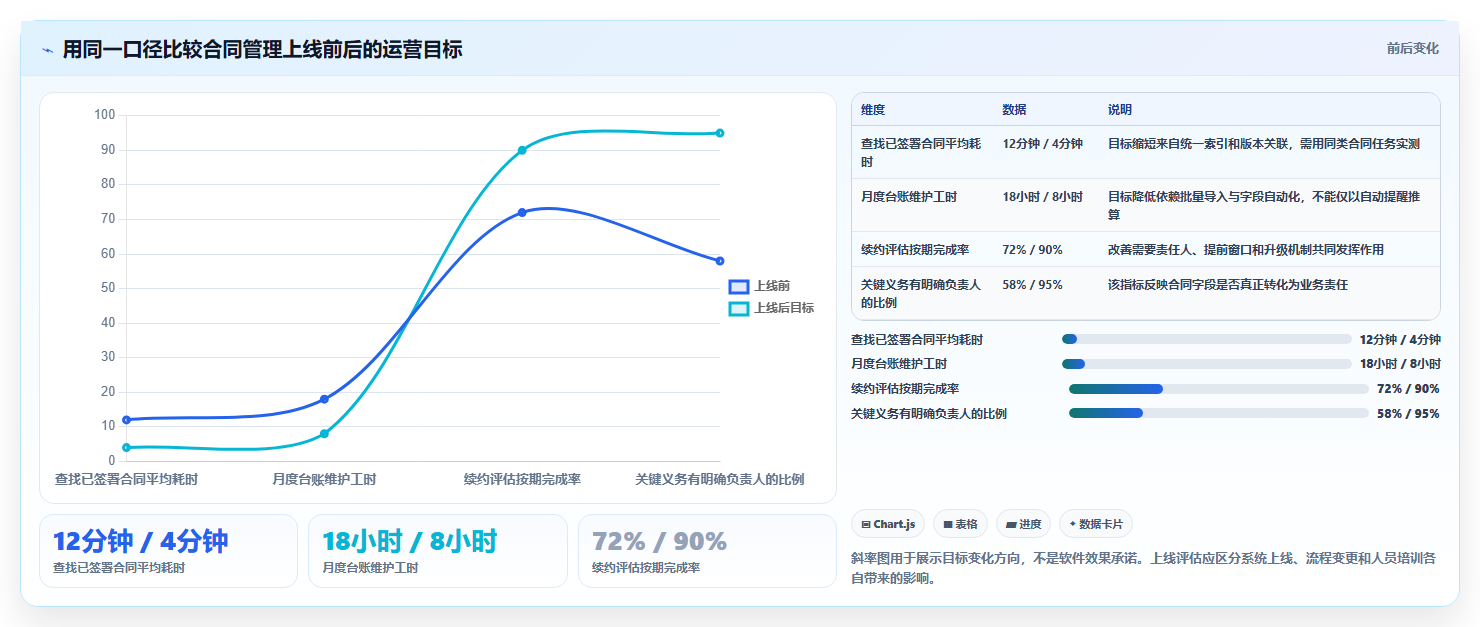Click the 12分钟 / 4分钟 value beside the progress bar
The height and width of the screenshot is (627, 1480).
(x=1400, y=339)
